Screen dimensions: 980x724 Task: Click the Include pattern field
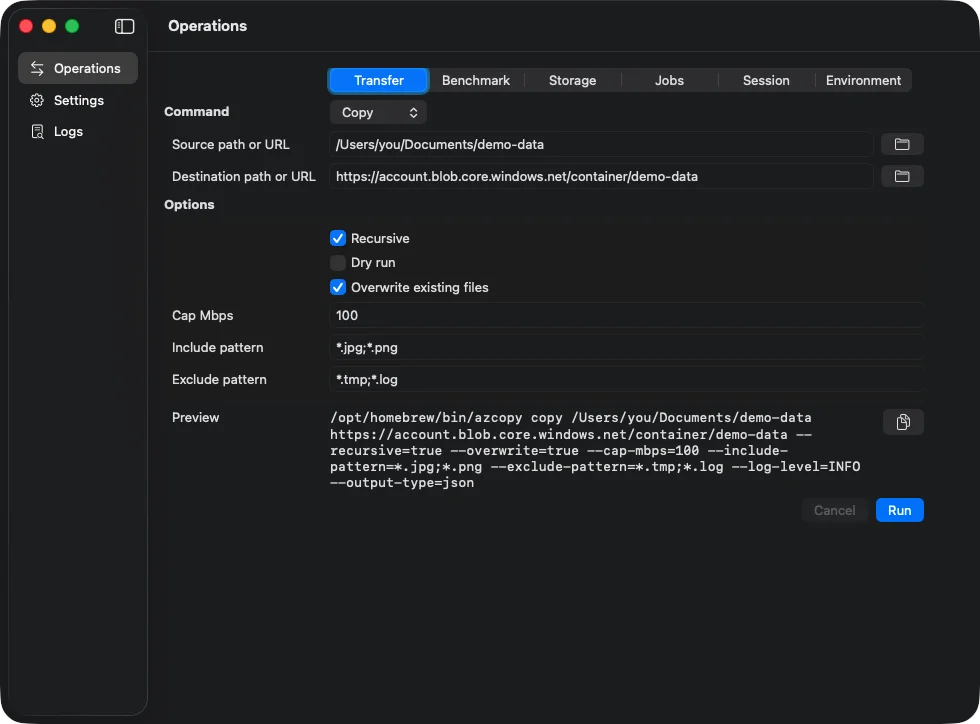[626, 348]
